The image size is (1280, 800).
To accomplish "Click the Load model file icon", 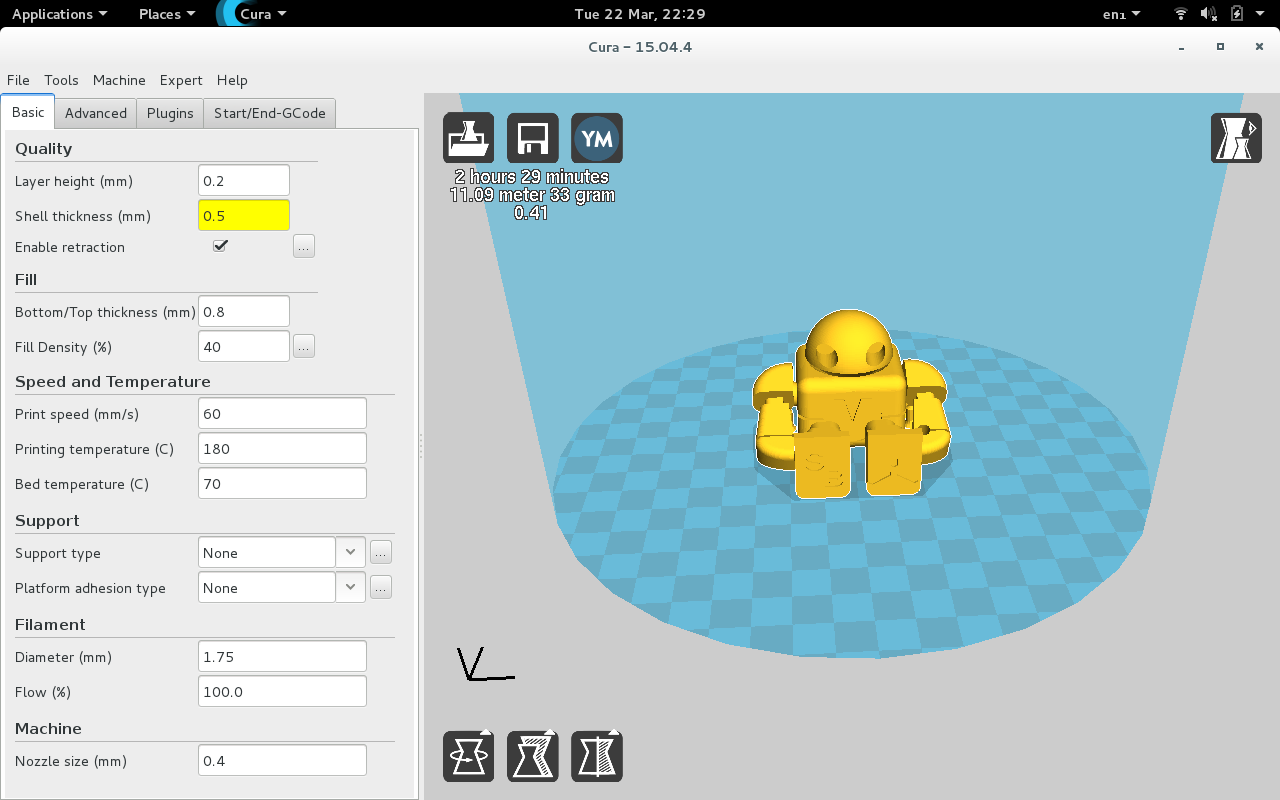I will [x=468, y=138].
